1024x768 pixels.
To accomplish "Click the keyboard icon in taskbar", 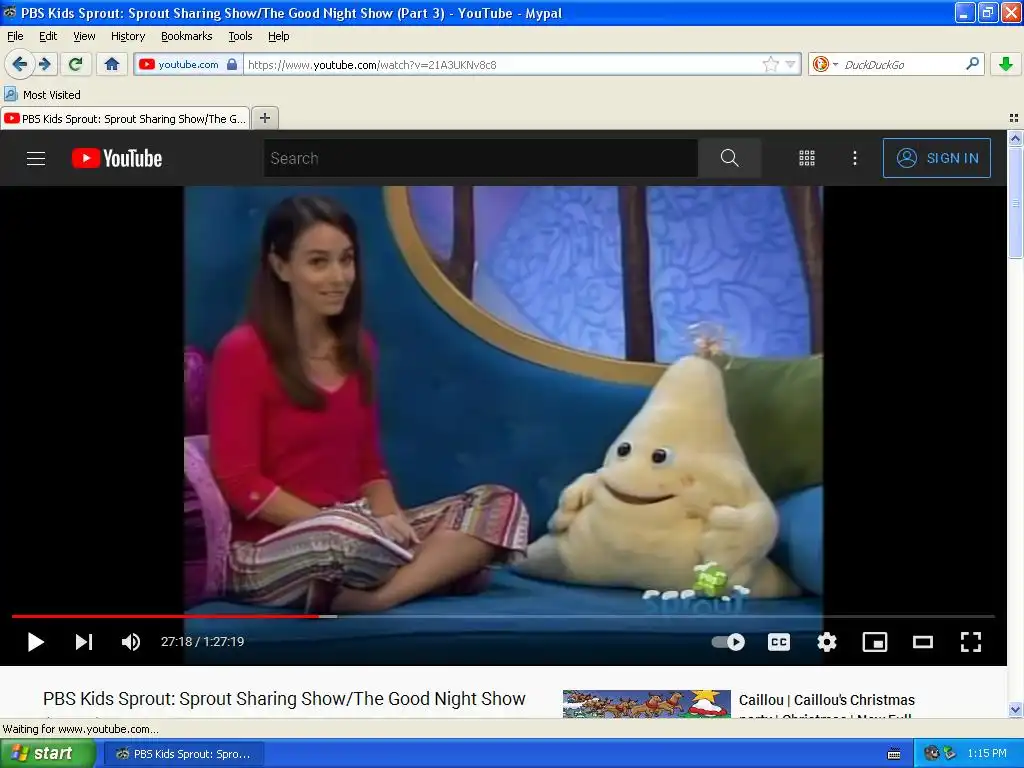I will [x=894, y=754].
